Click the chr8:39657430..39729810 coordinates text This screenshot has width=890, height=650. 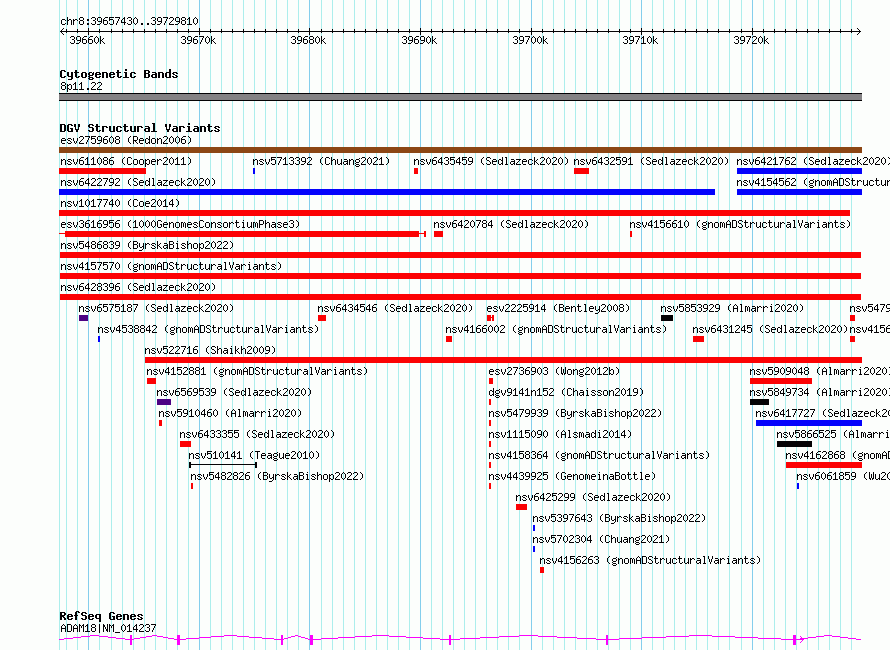pyautogui.click(x=129, y=21)
